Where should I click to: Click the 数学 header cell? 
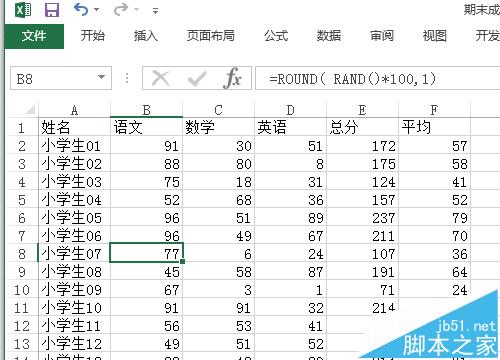tap(218, 127)
